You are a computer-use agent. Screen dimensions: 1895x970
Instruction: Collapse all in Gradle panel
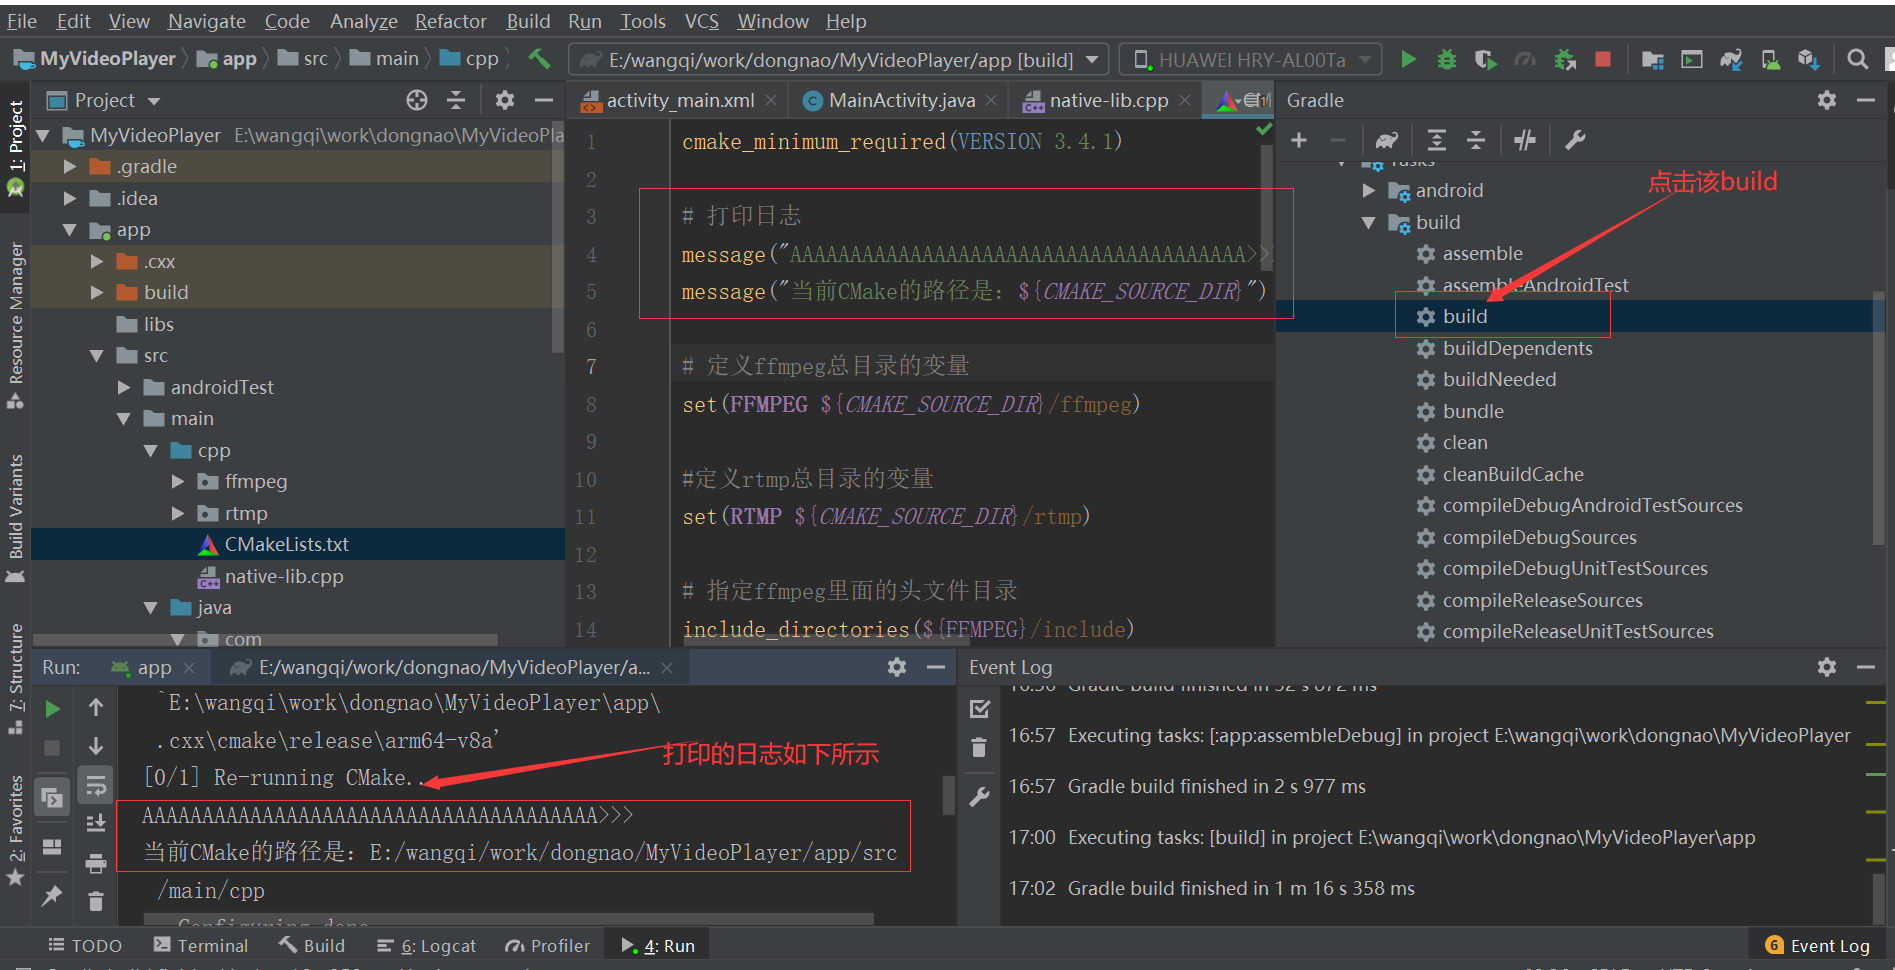click(1476, 140)
